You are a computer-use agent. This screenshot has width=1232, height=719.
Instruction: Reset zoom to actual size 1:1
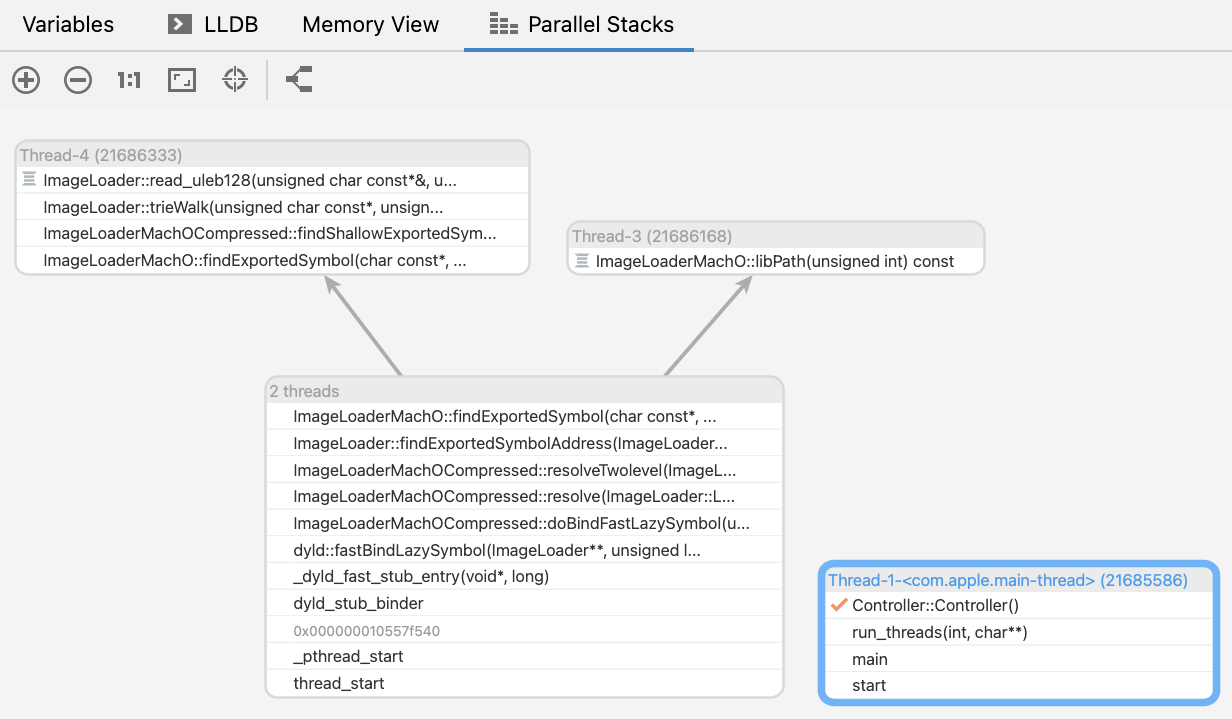pos(129,80)
